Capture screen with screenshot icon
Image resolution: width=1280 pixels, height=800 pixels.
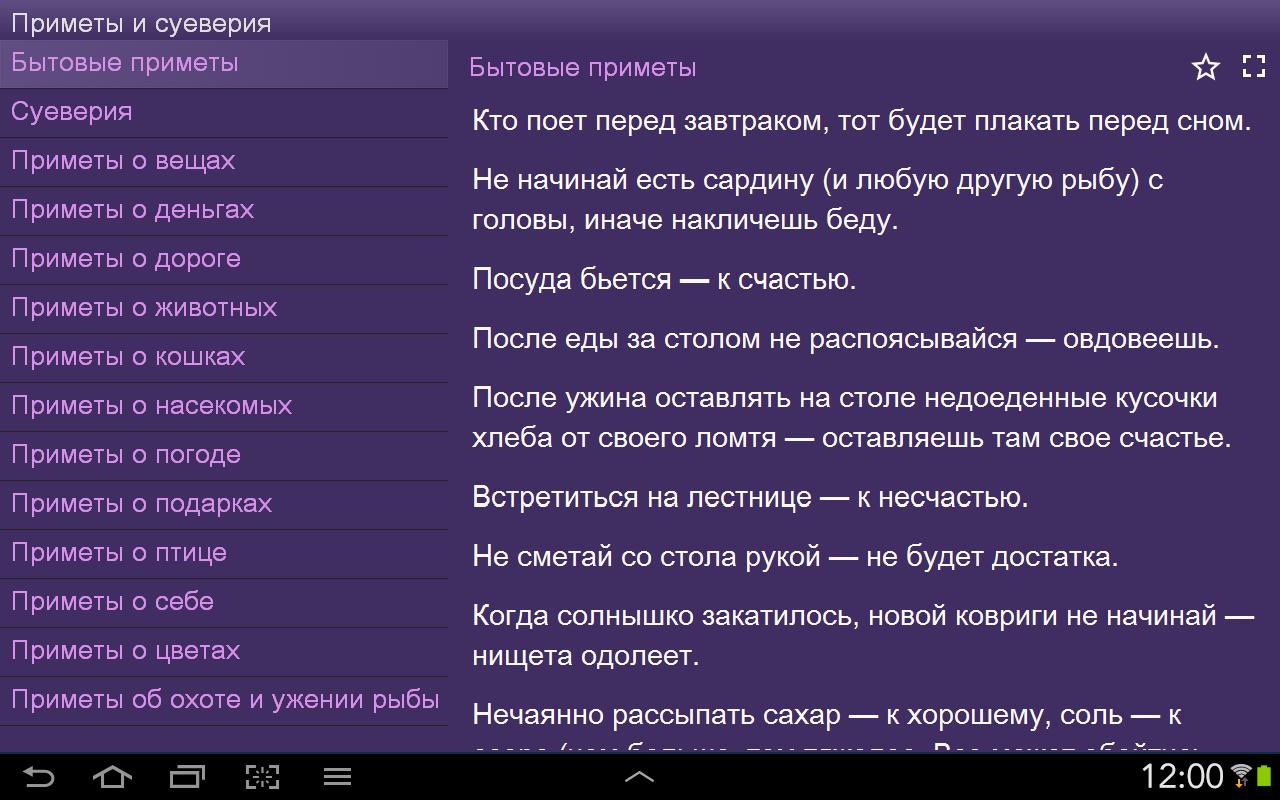tap(262, 776)
